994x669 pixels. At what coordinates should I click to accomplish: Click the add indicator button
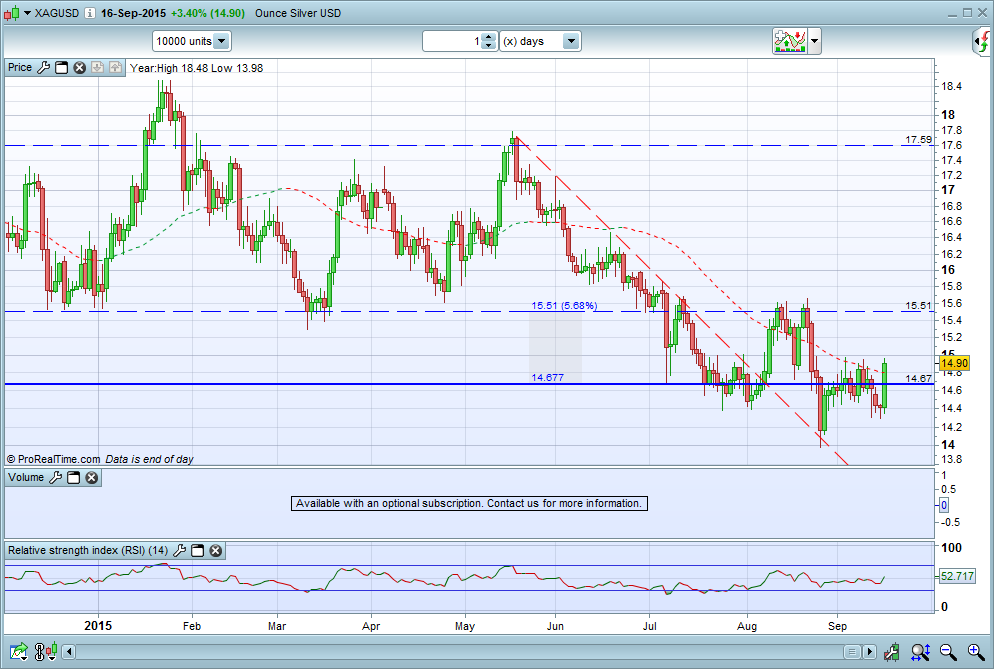click(789, 41)
